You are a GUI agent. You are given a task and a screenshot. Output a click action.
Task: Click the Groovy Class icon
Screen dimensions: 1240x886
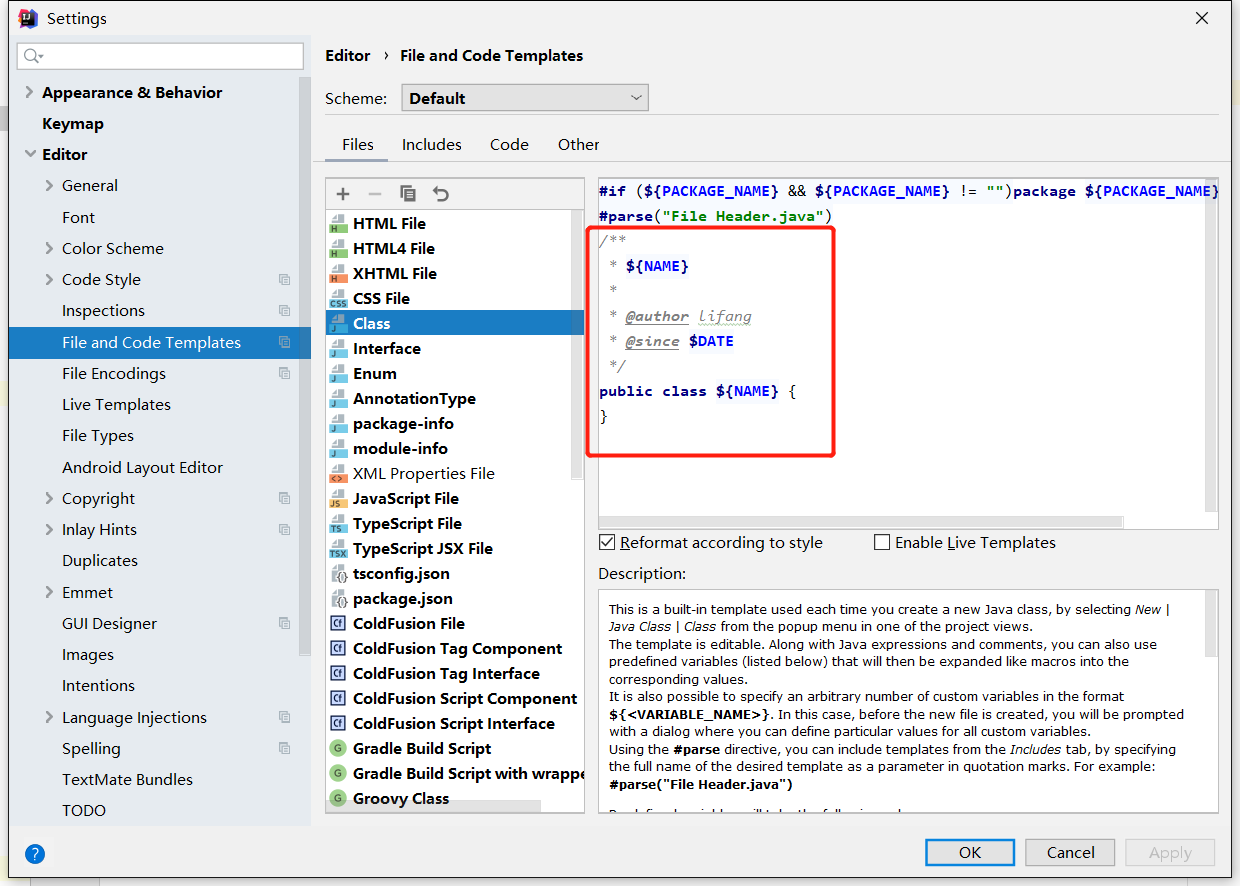pos(338,799)
